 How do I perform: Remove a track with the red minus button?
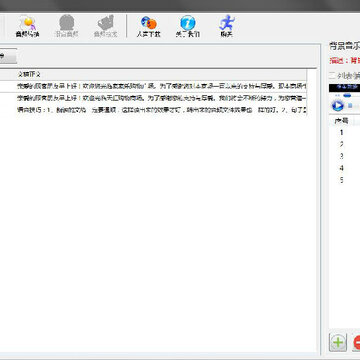356,342
